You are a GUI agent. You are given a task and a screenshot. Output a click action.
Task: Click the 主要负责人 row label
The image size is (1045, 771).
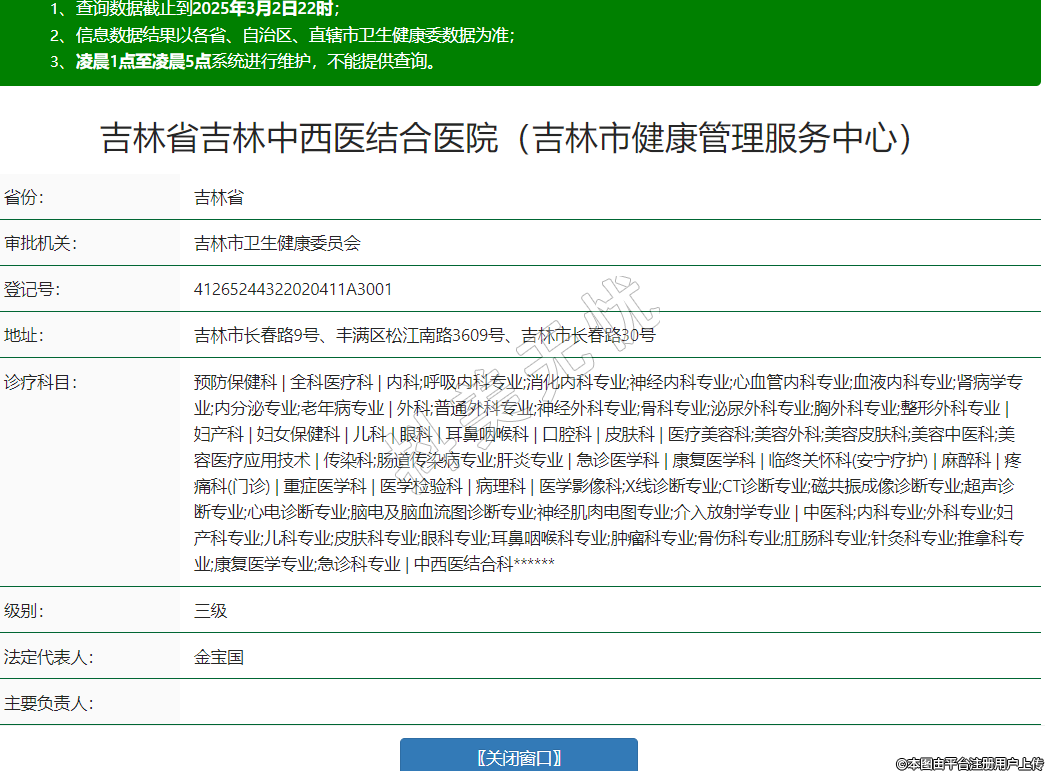[x=48, y=703]
